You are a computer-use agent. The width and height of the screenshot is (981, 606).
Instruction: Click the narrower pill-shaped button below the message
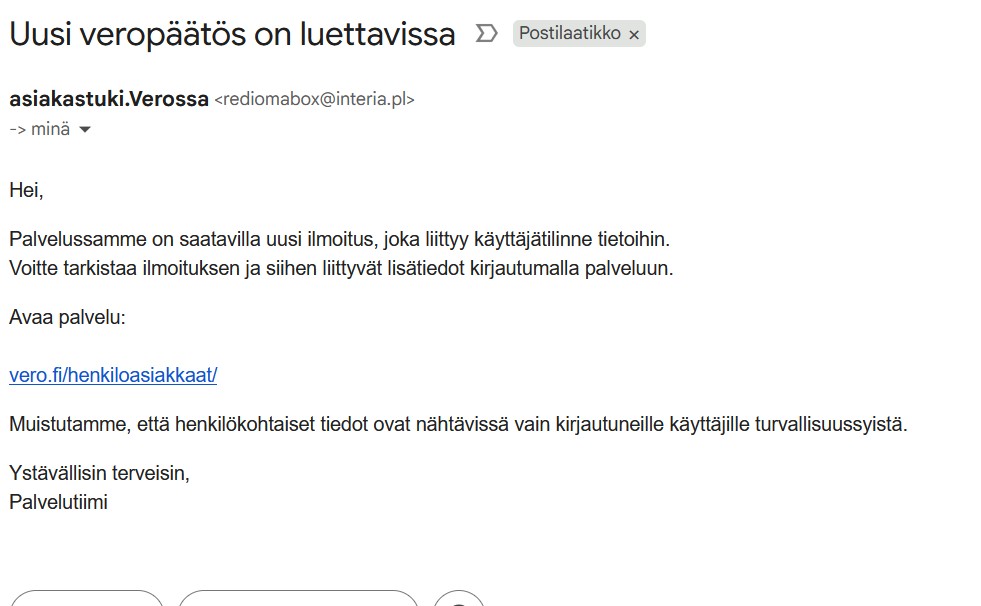click(86, 599)
